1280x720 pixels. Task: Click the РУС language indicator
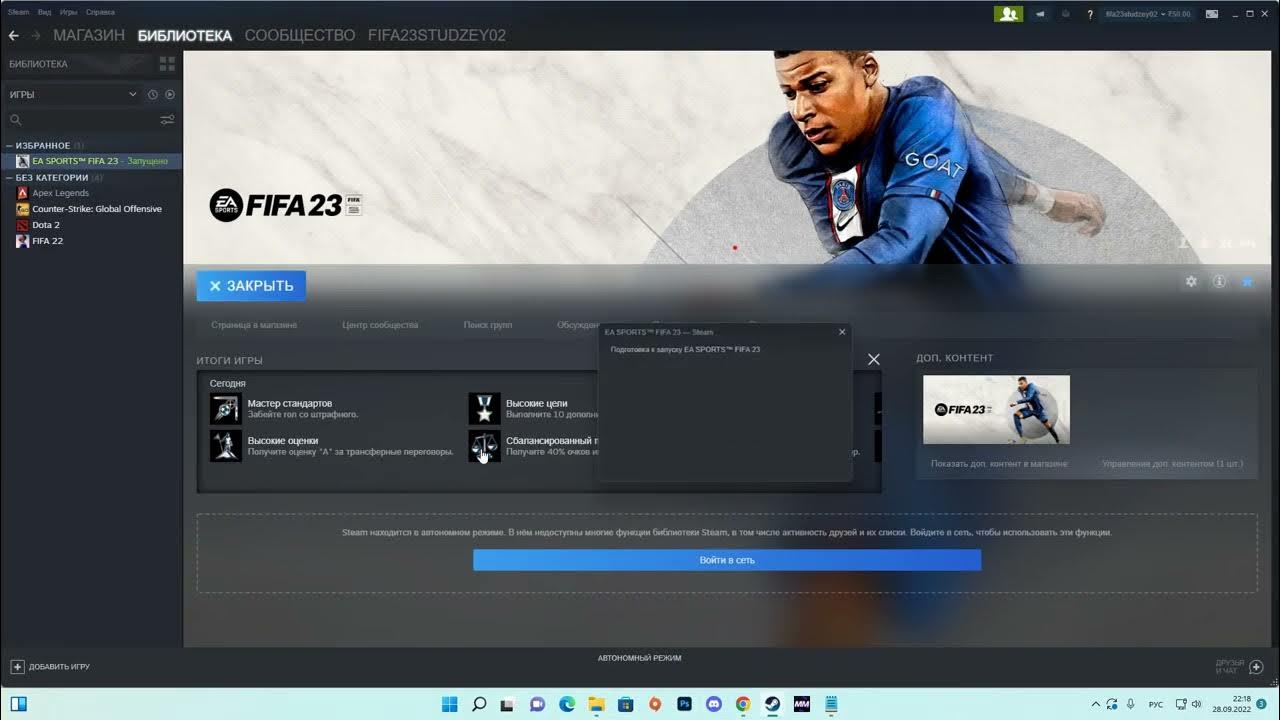click(1156, 704)
